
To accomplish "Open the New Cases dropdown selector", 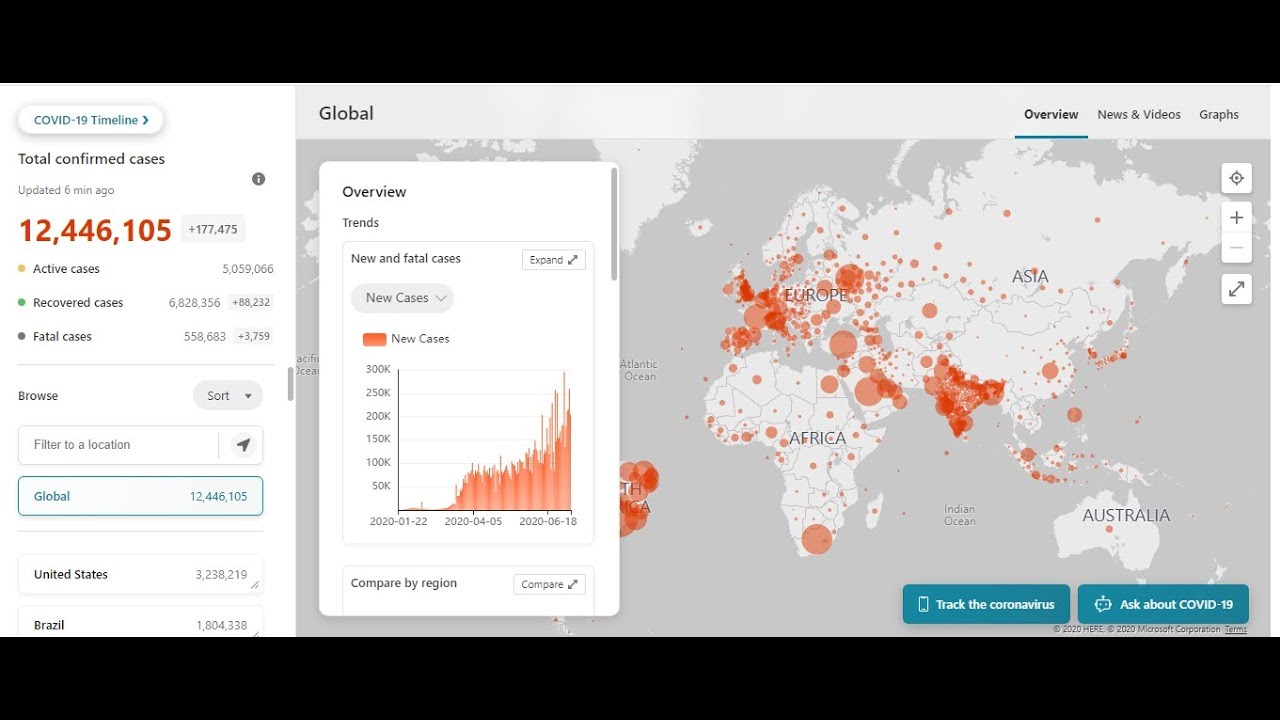I will pos(402,298).
